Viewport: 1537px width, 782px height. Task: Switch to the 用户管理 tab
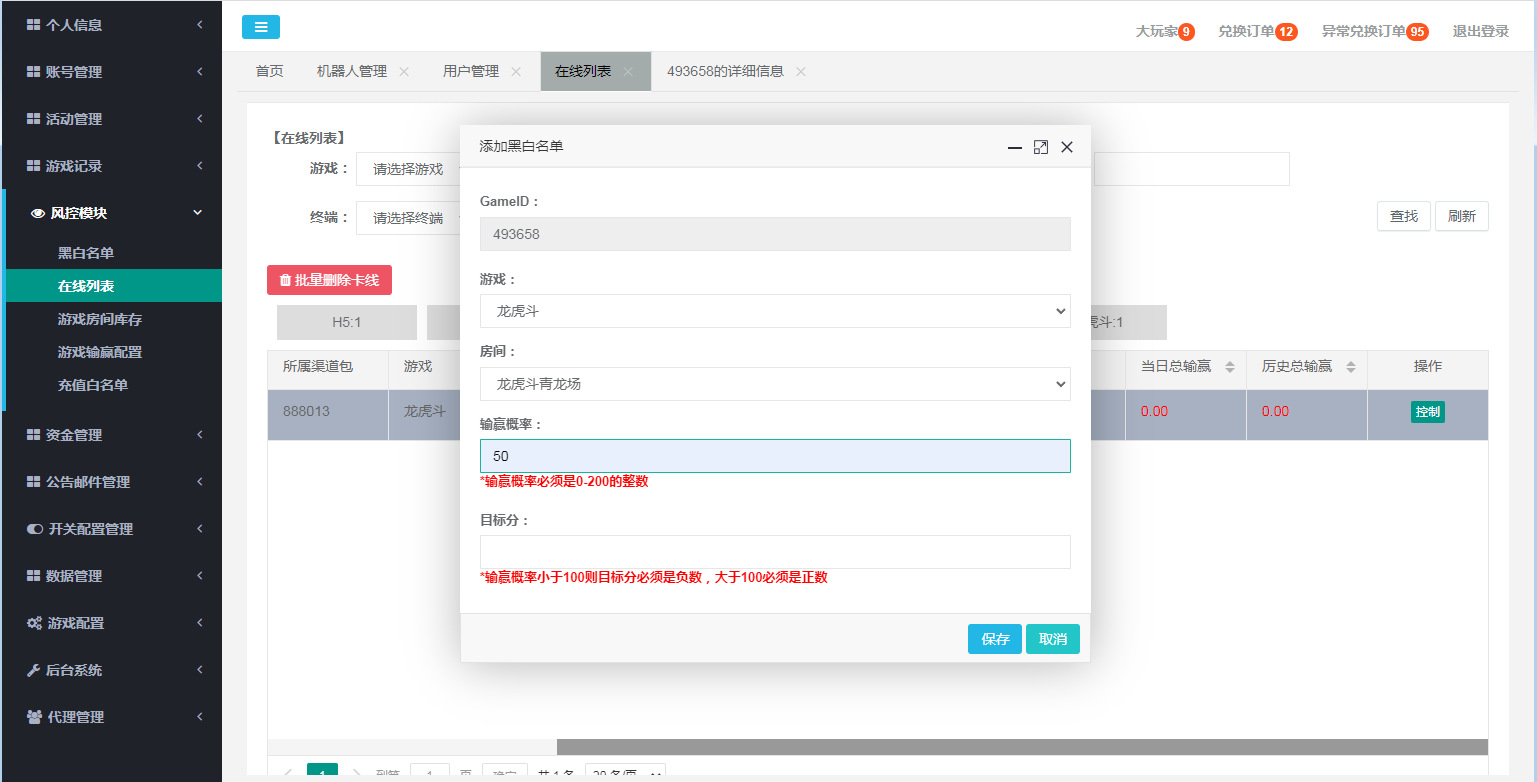click(470, 72)
